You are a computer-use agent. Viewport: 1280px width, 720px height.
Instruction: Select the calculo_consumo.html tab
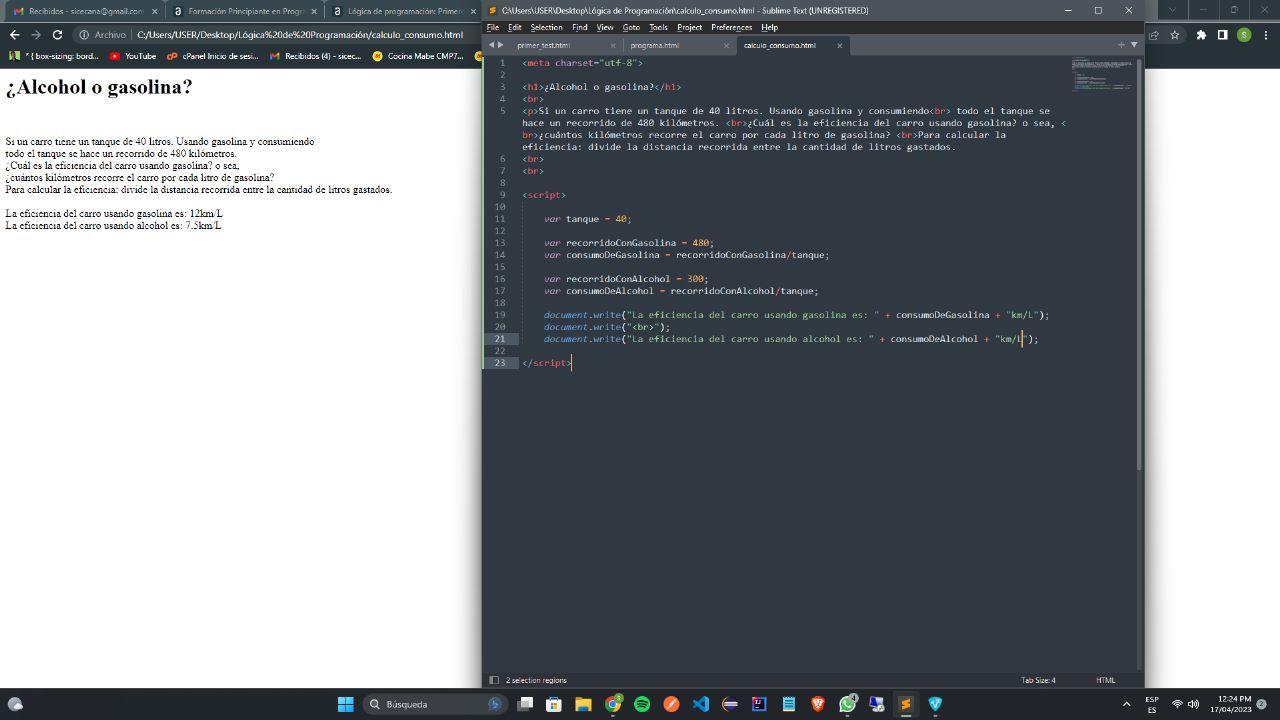coord(779,45)
